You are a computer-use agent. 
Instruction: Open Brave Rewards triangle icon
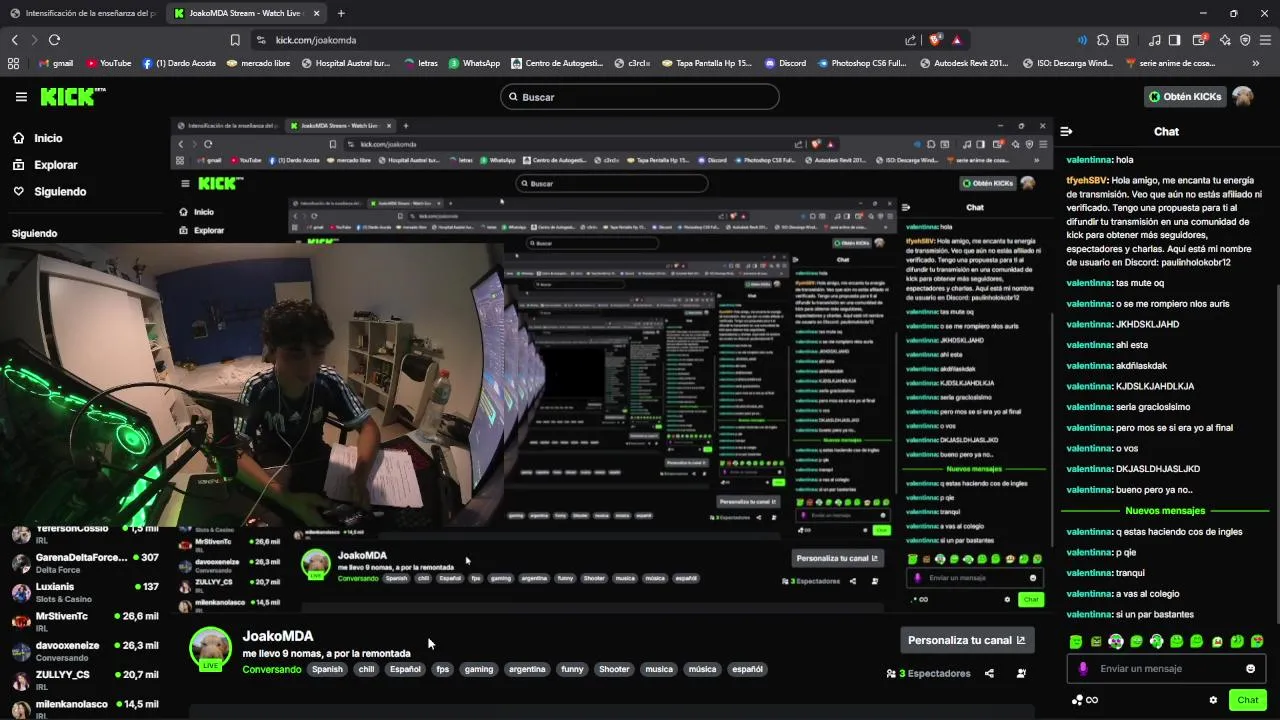(x=957, y=40)
